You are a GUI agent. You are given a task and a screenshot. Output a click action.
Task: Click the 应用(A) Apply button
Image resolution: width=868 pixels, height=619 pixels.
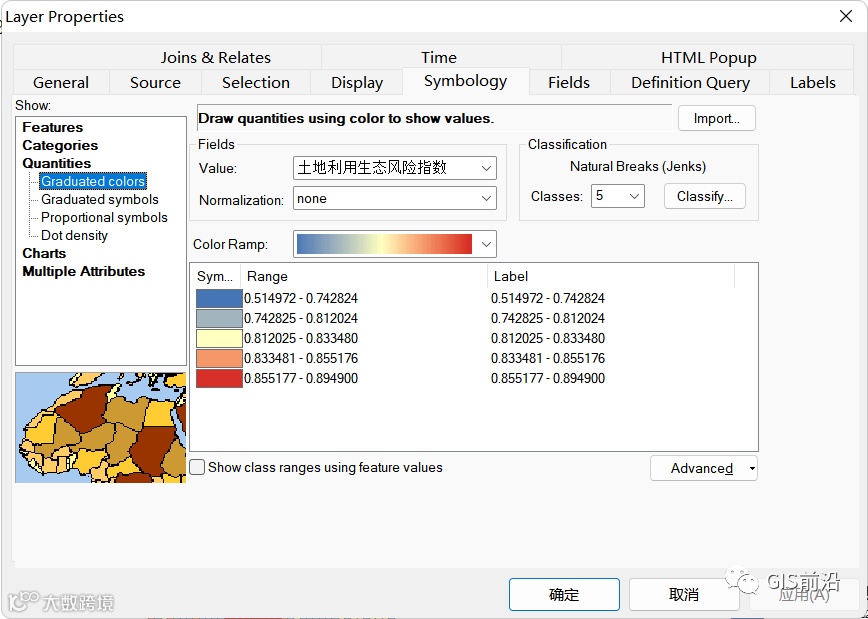tap(804, 595)
